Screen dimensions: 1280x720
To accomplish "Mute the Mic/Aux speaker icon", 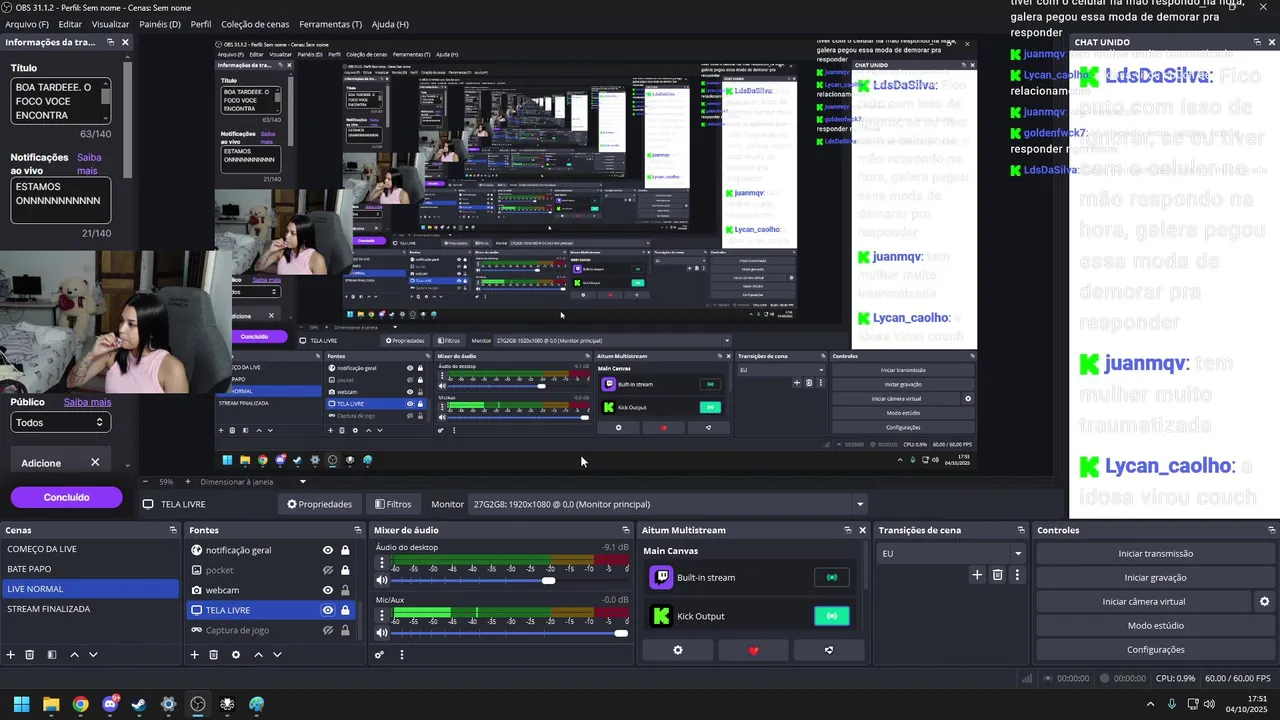I will 381,633.
